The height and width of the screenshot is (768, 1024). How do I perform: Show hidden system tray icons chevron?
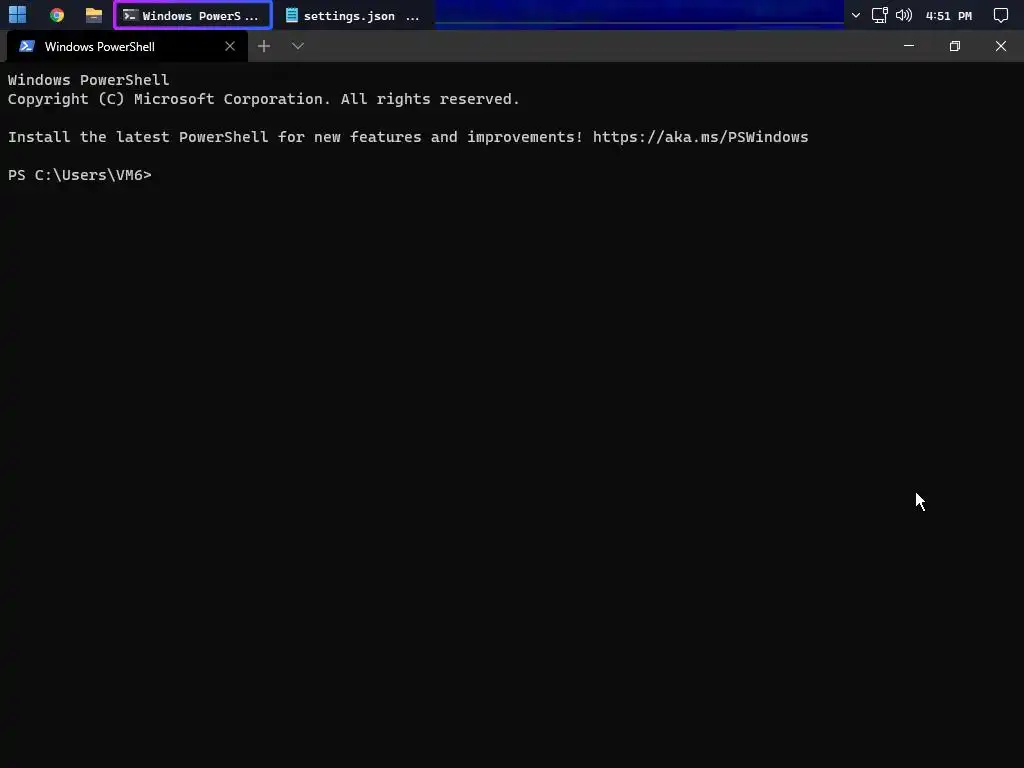(x=856, y=16)
